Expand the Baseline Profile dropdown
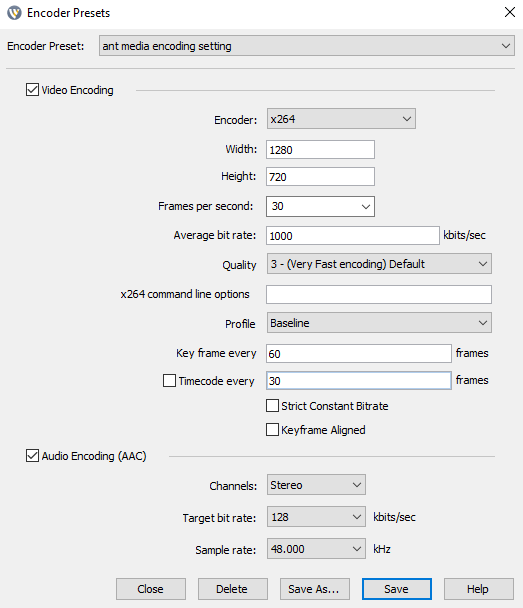523x608 pixels. pyautogui.click(x=379, y=323)
